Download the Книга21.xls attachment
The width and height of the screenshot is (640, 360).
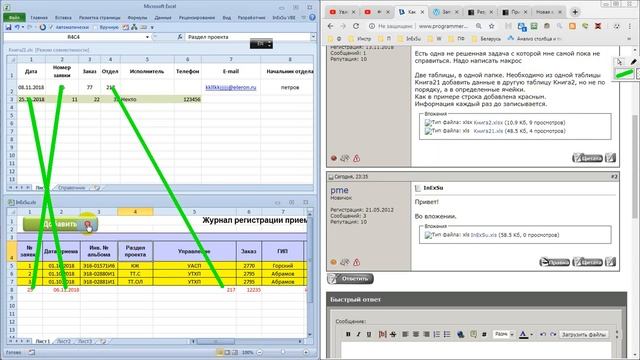click(488, 131)
